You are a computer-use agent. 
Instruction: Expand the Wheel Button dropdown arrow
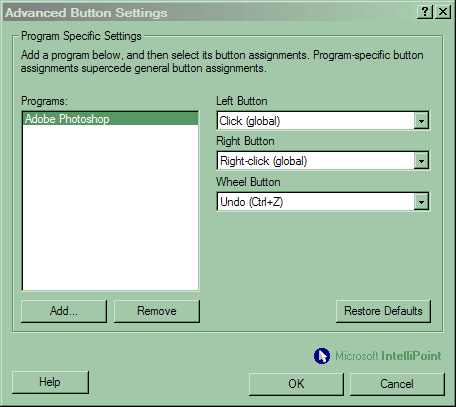click(421, 202)
